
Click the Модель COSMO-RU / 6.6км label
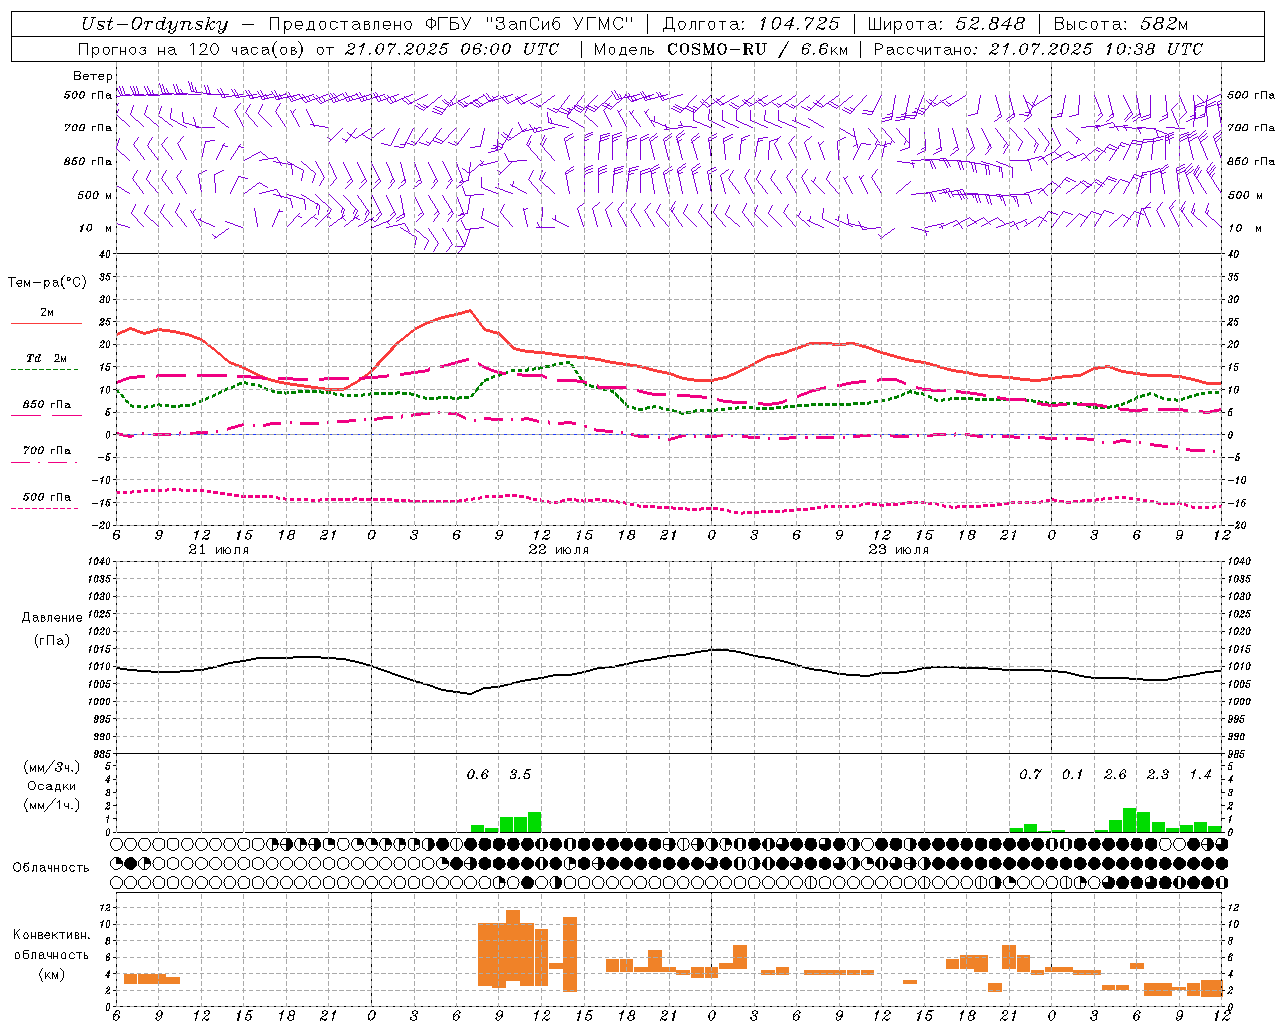tap(721, 49)
